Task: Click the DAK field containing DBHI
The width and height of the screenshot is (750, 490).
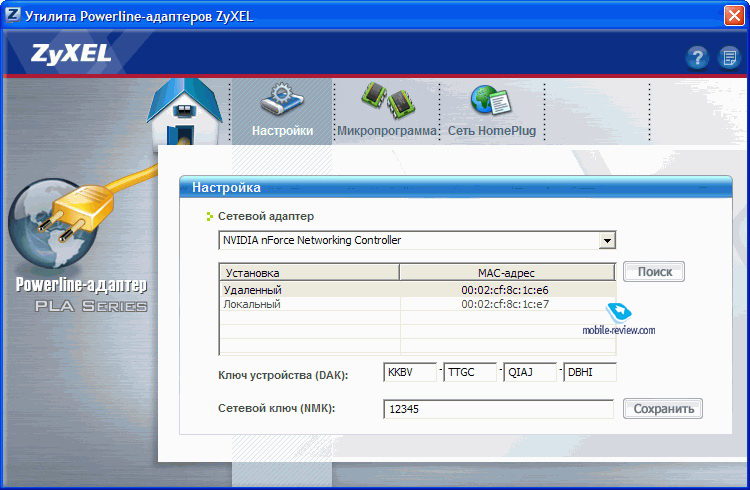Action: pos(590,372)
